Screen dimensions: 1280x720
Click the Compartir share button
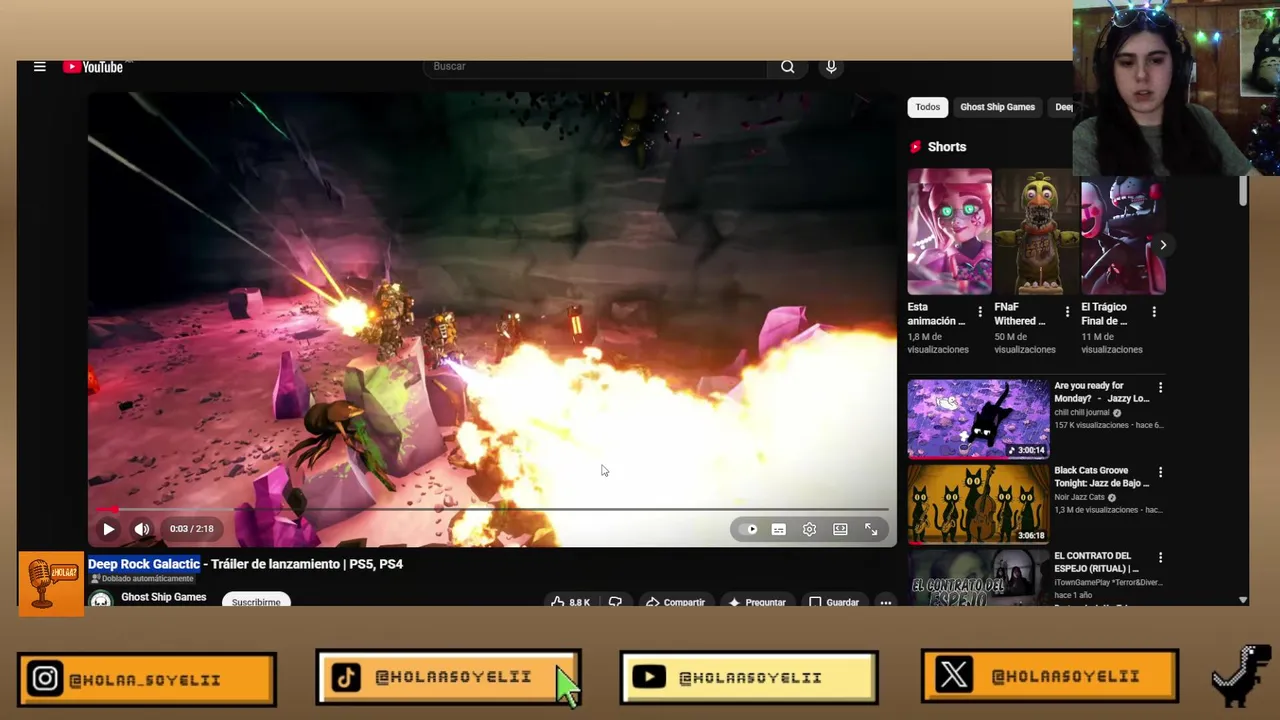[x=676, y=602]
